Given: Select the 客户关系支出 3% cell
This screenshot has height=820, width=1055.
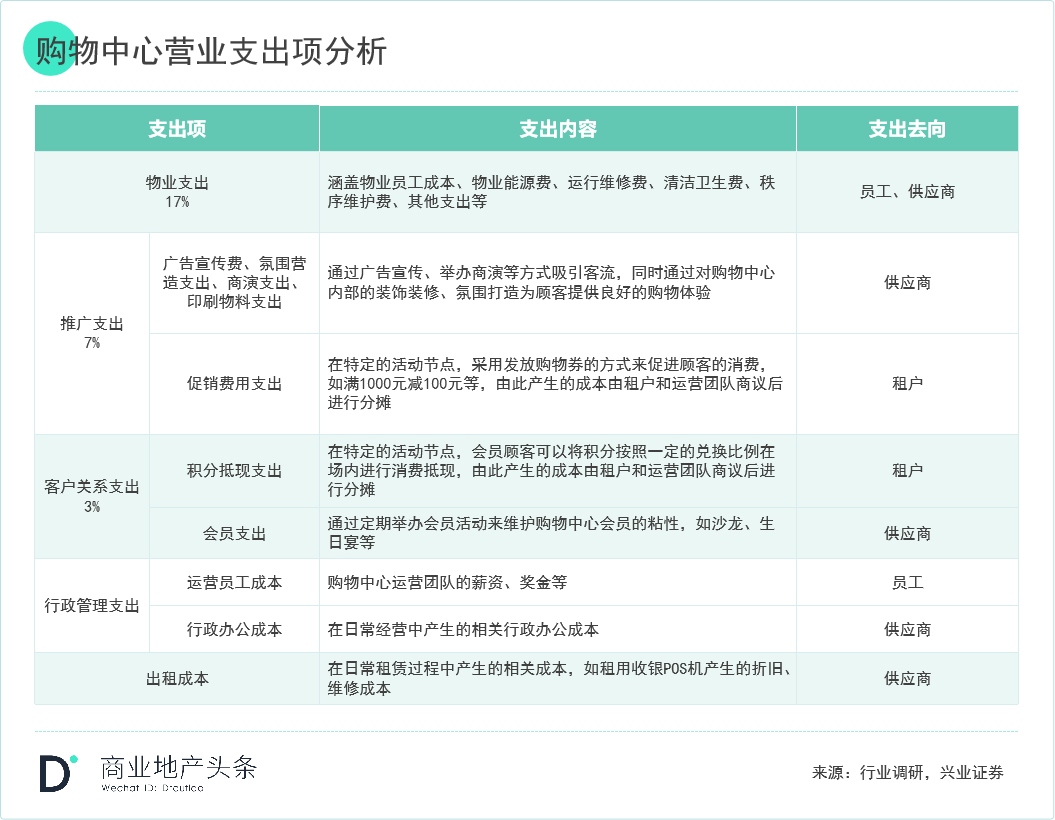Looking at the screenshot, I should (90, 495).
